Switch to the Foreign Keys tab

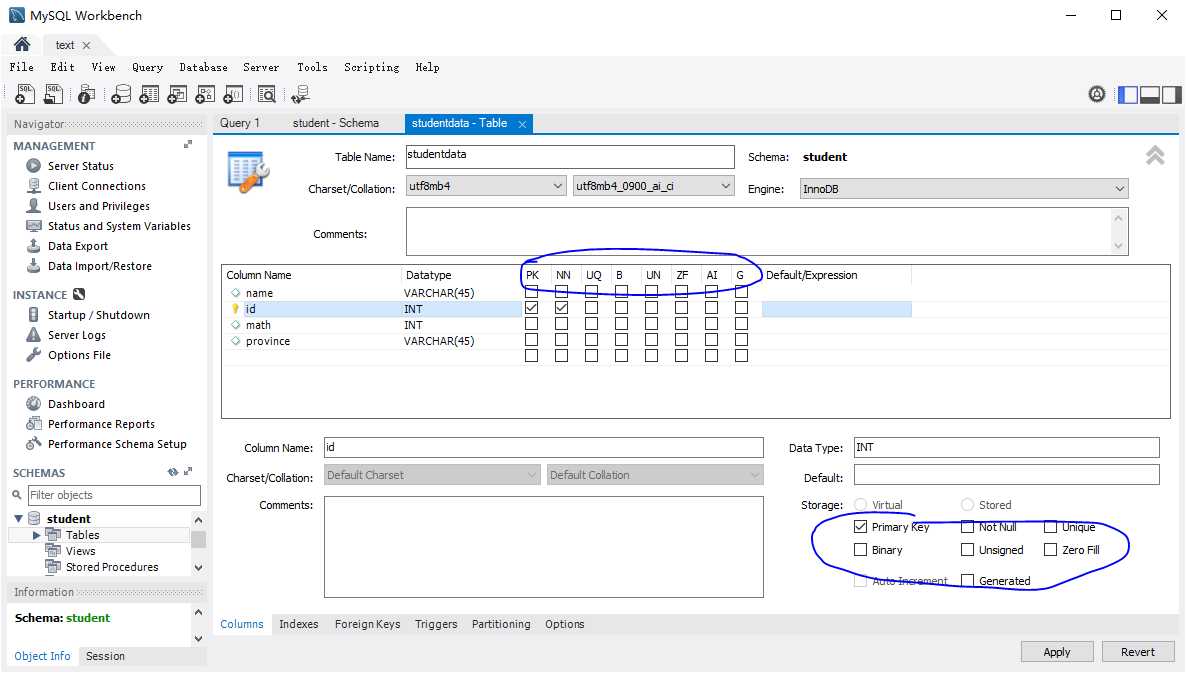click(x=368, y=624)
